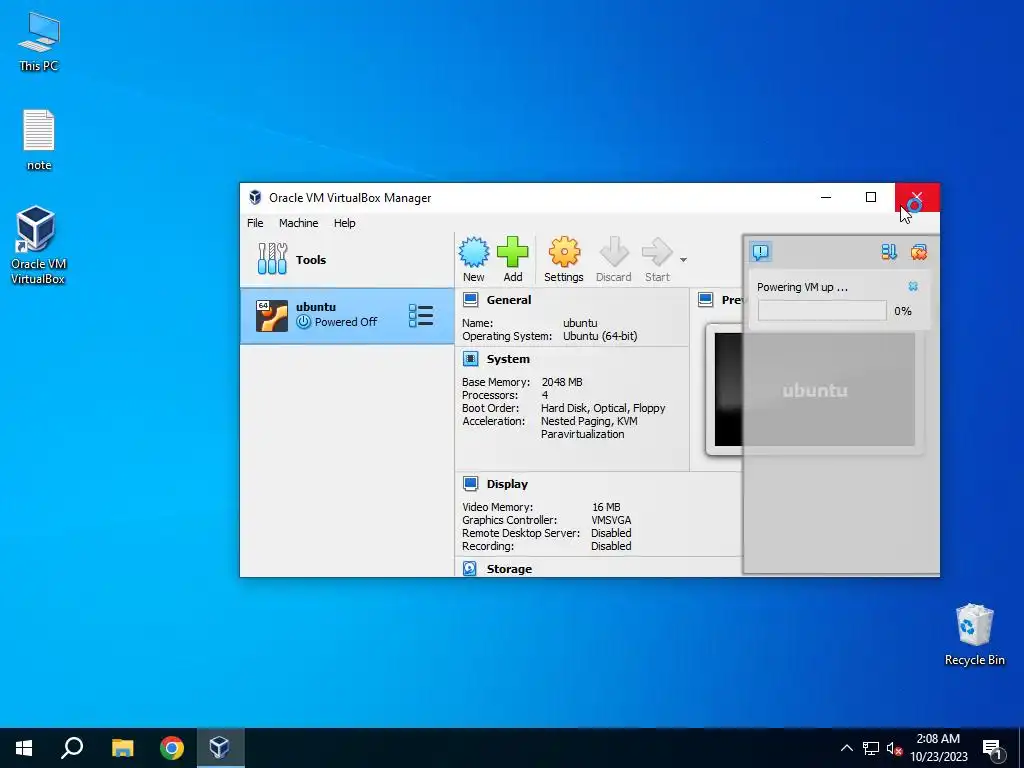The image size is (1024, 768).
Task: Open the ubuntu machine tools list menu icon
Action: click(421, 315)
